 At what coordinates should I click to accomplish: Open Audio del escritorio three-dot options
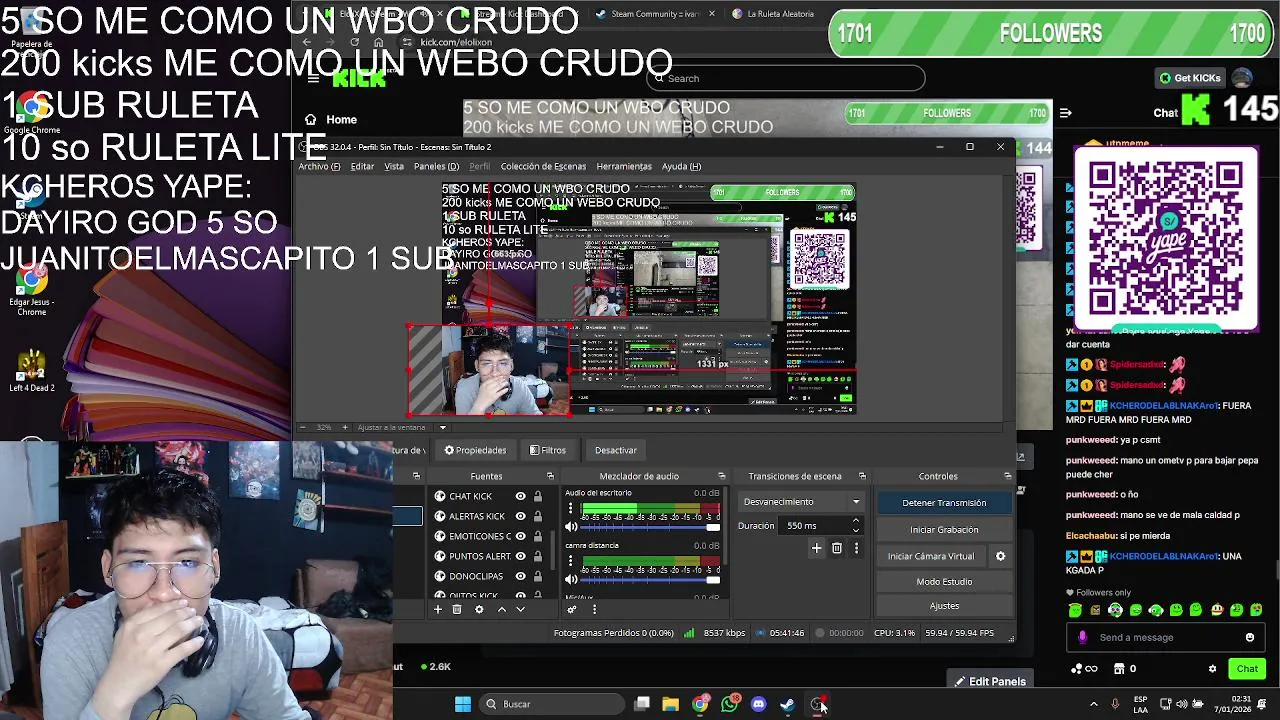pyautogui.click(x=571, y=509)
